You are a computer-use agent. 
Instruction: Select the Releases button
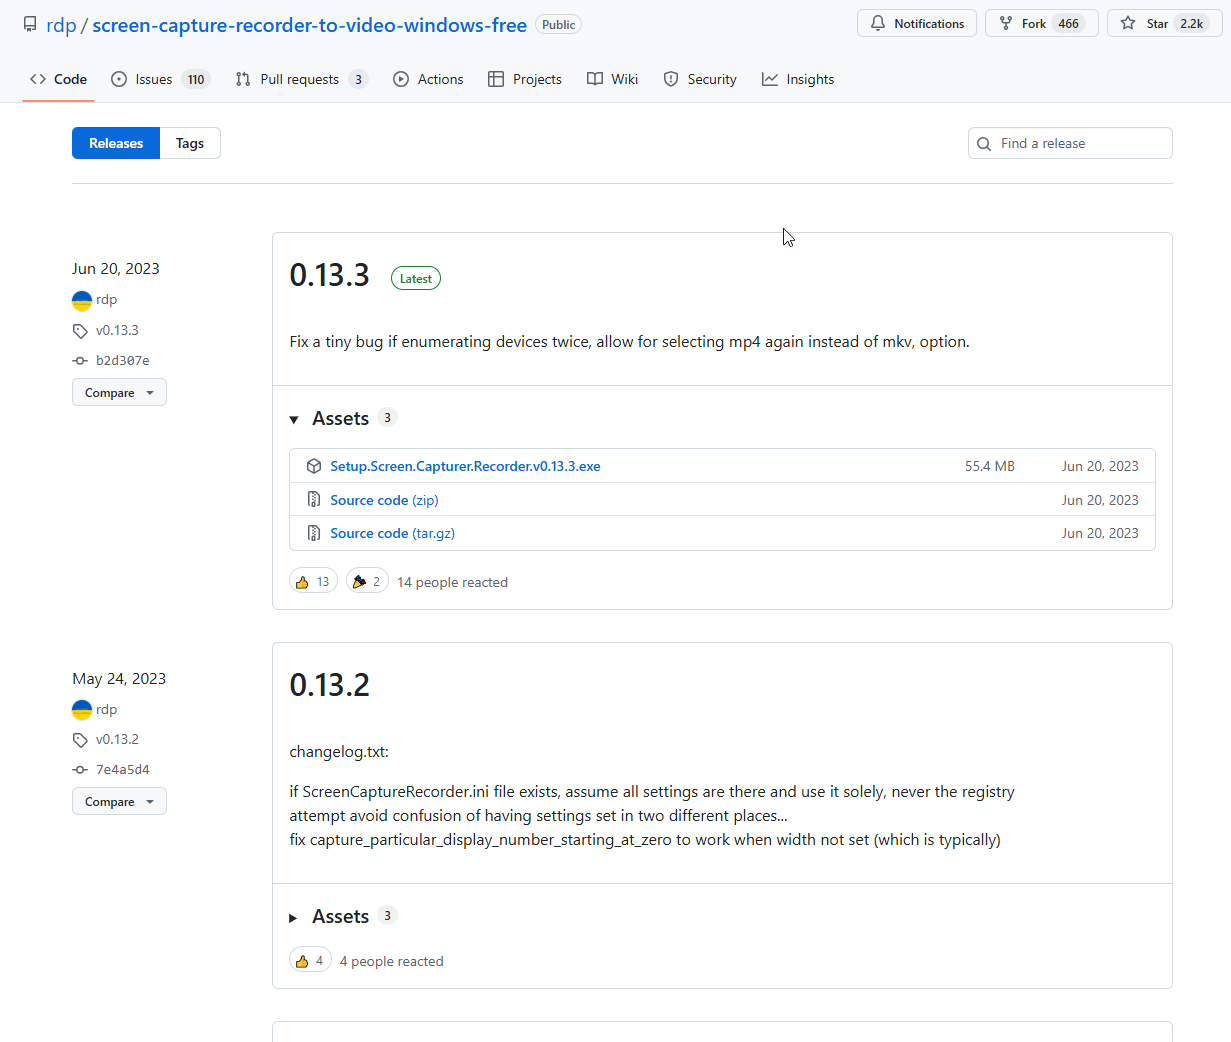pyautogui.click(x=116, y=143)
